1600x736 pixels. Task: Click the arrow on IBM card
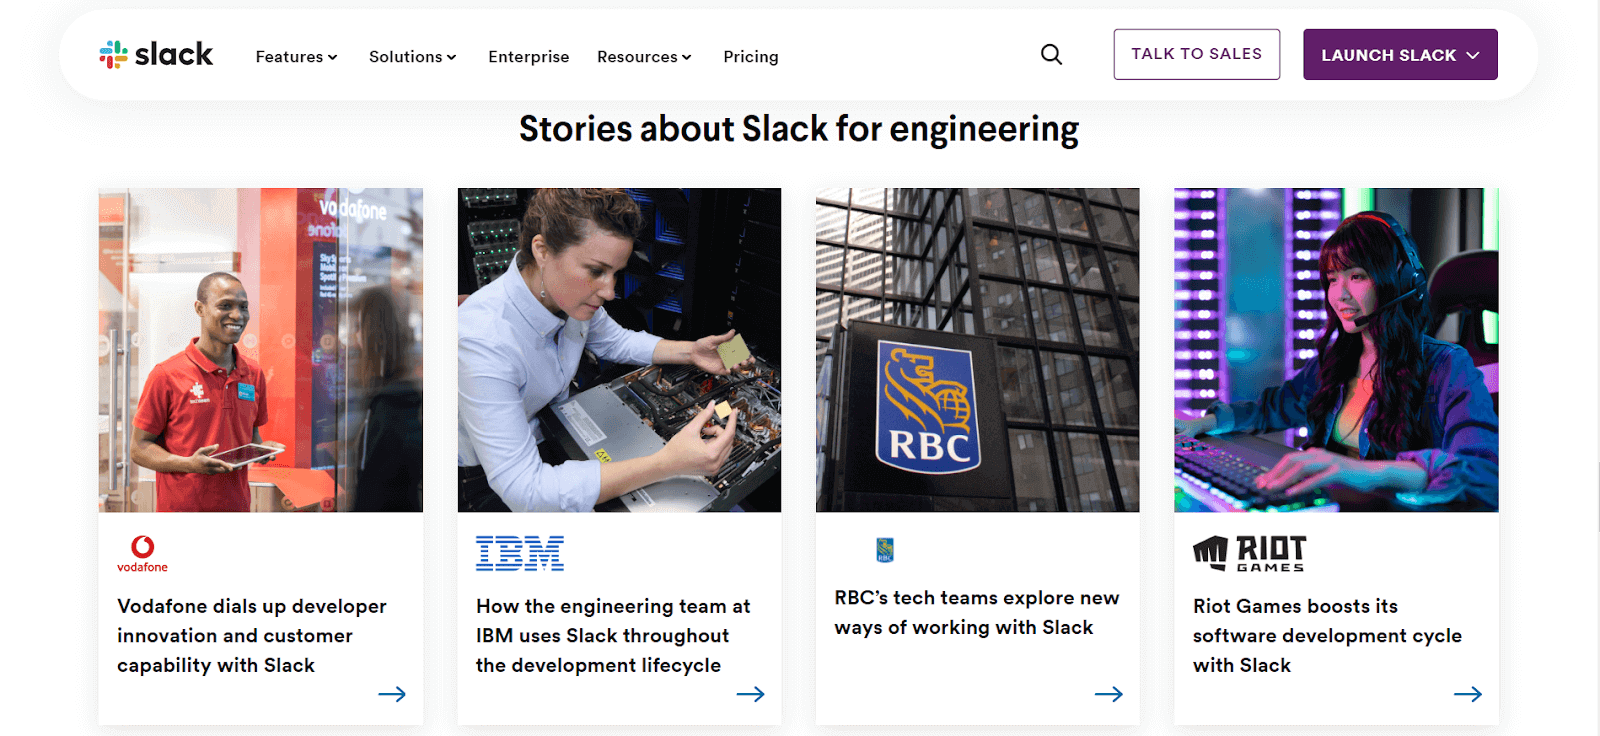[750, 694]
